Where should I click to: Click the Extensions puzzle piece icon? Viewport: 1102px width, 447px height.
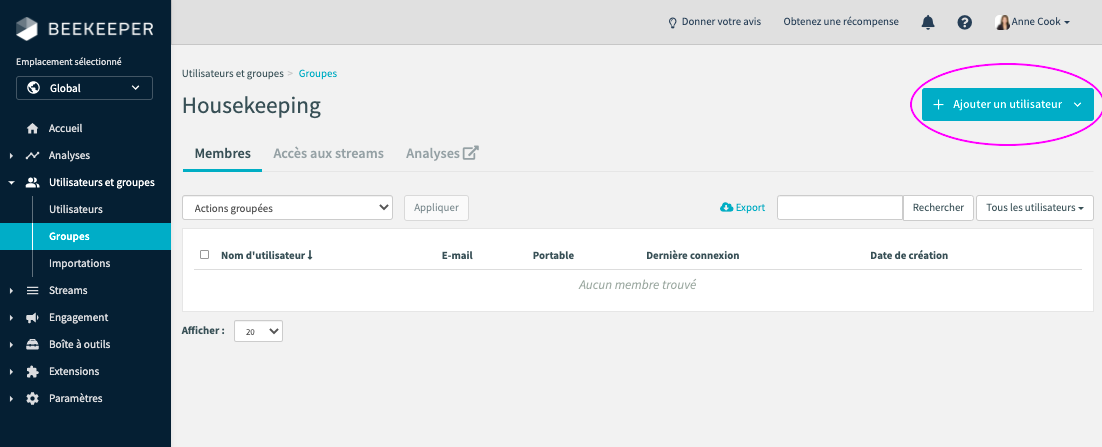(32, 372)
